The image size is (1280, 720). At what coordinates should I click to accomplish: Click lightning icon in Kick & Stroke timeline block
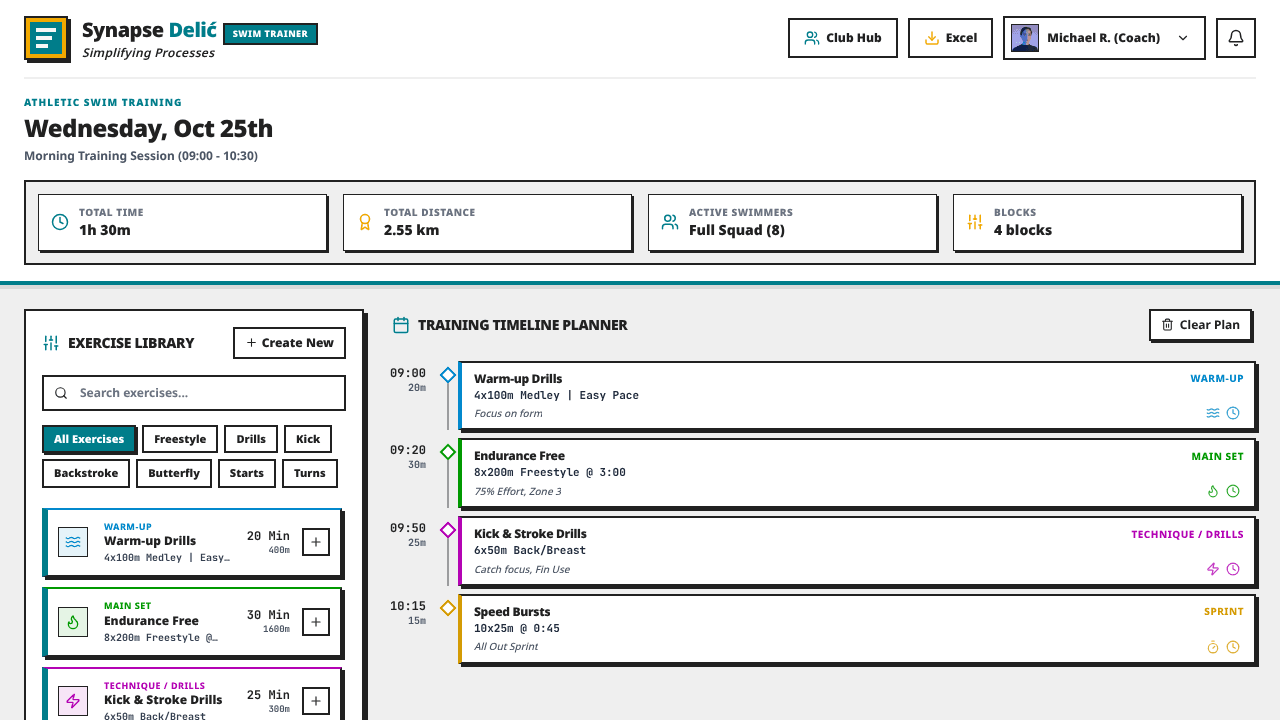click(x=1213, y=569)
